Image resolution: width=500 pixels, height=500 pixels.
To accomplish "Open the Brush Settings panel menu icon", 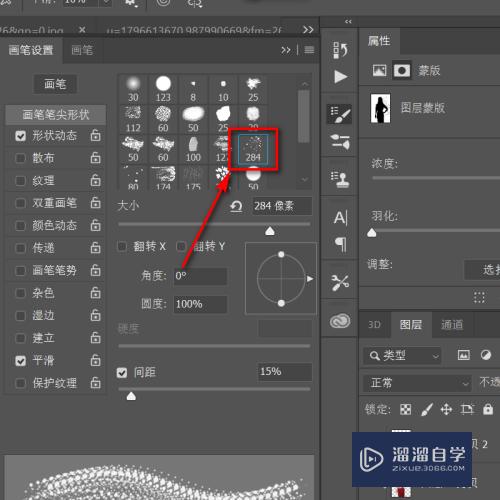I will (x=309, y=50).
